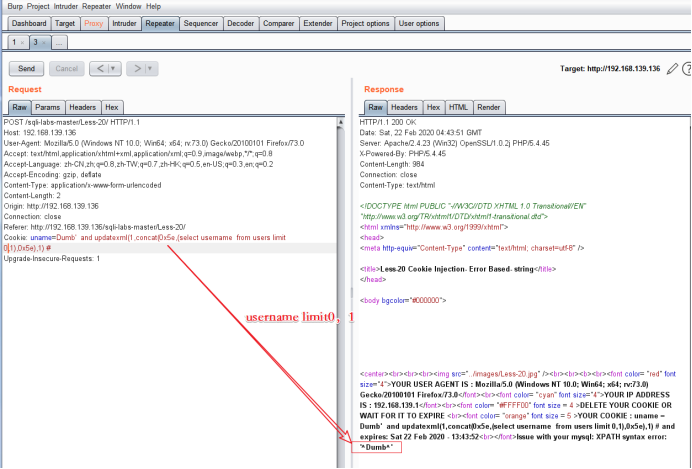Switch to the Sequencer tab

pos(201,23)
